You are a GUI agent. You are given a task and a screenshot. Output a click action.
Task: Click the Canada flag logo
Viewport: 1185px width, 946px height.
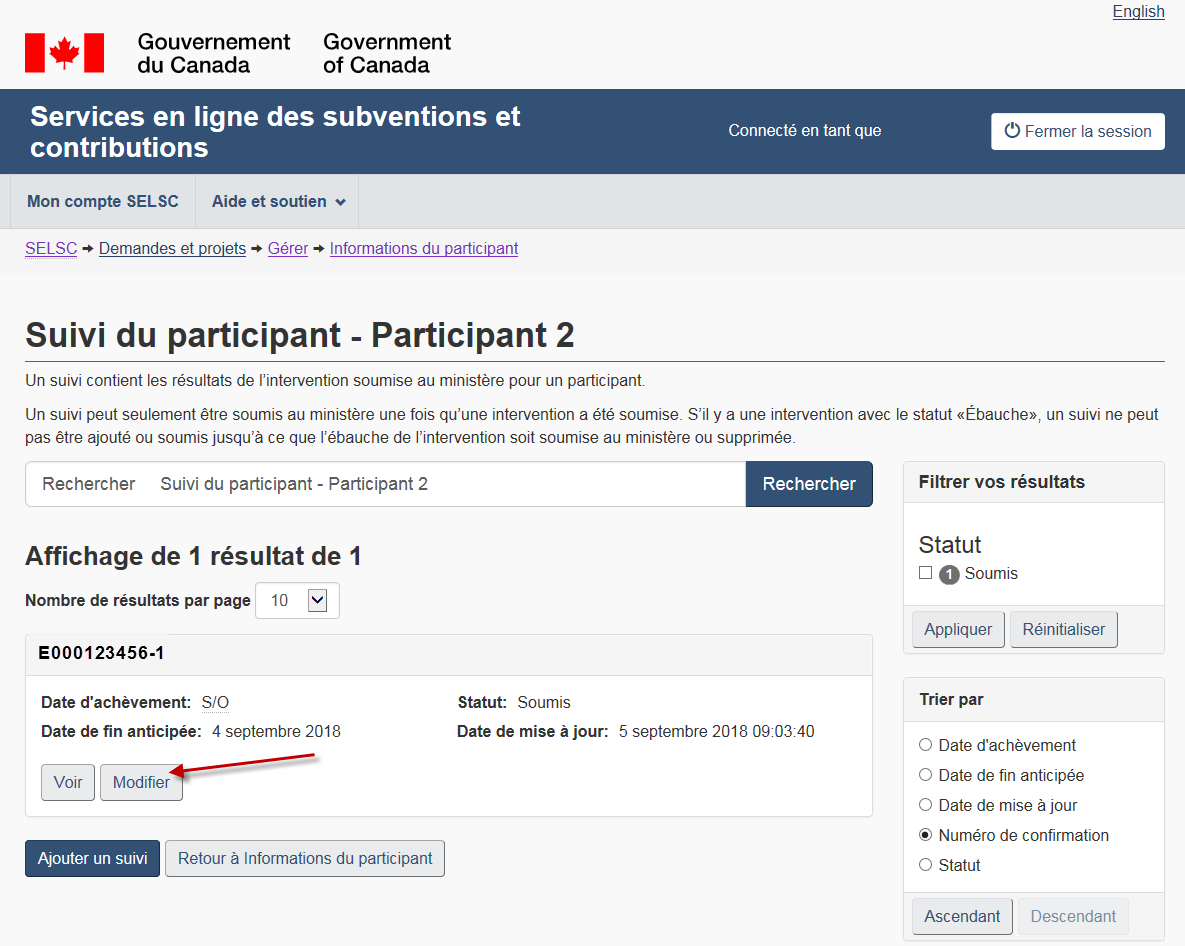tap(64, 53)
